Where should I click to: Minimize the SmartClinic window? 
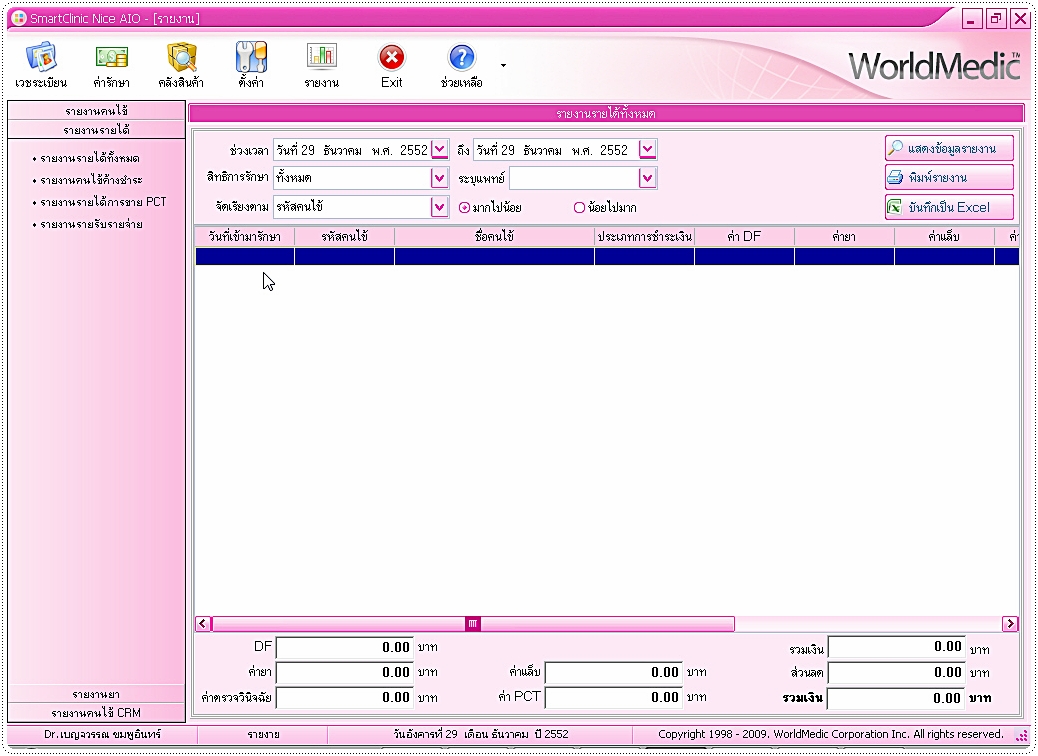tap(971, 19)
